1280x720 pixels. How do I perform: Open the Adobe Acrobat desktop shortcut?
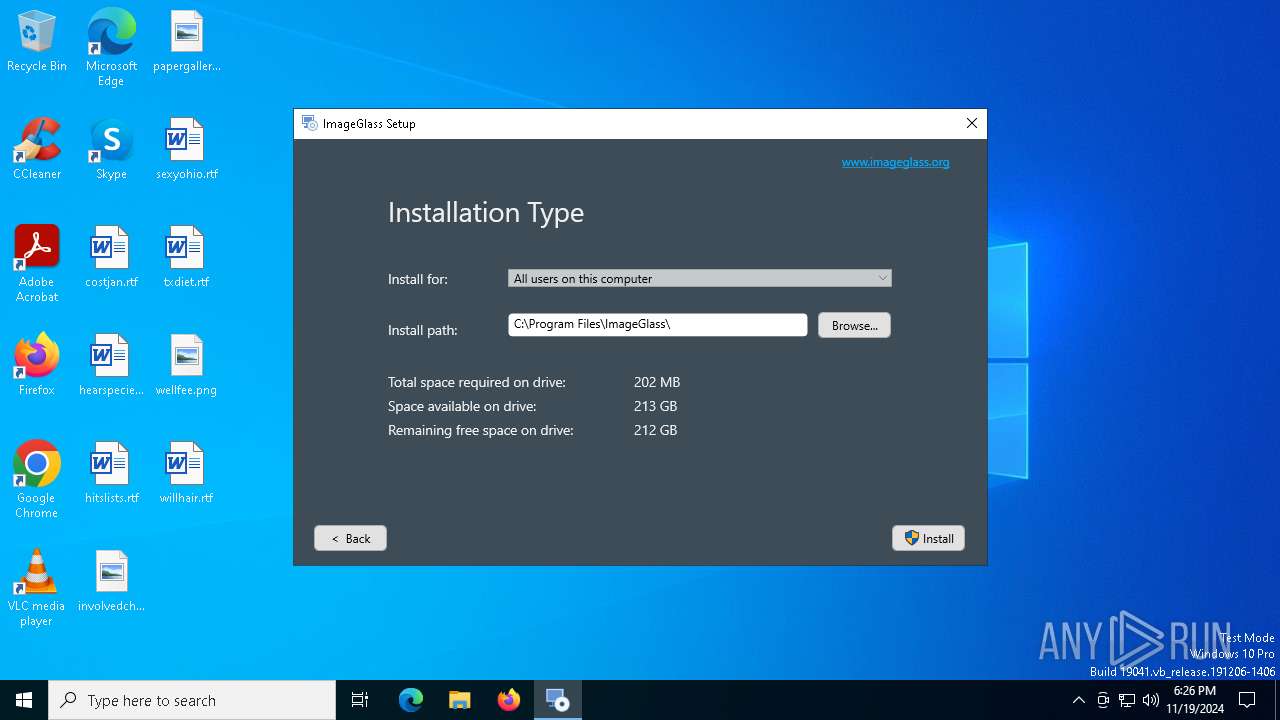(x=37, y=264)
